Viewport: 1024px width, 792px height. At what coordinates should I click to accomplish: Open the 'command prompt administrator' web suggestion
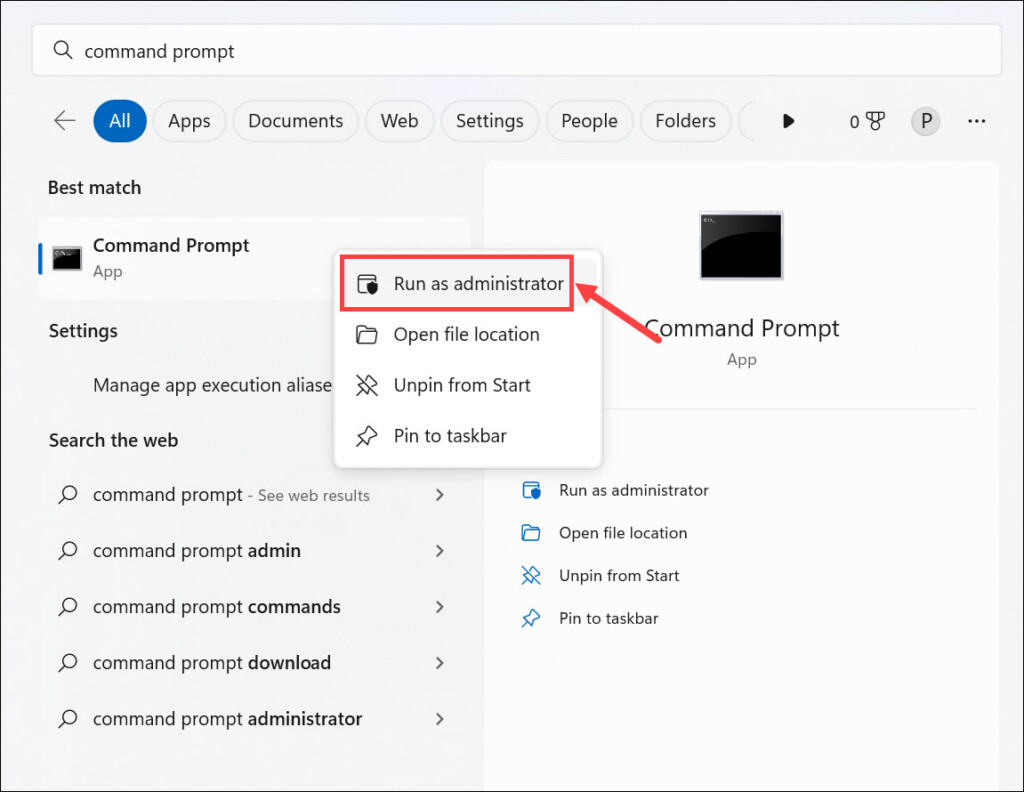(x=227, y=719)
